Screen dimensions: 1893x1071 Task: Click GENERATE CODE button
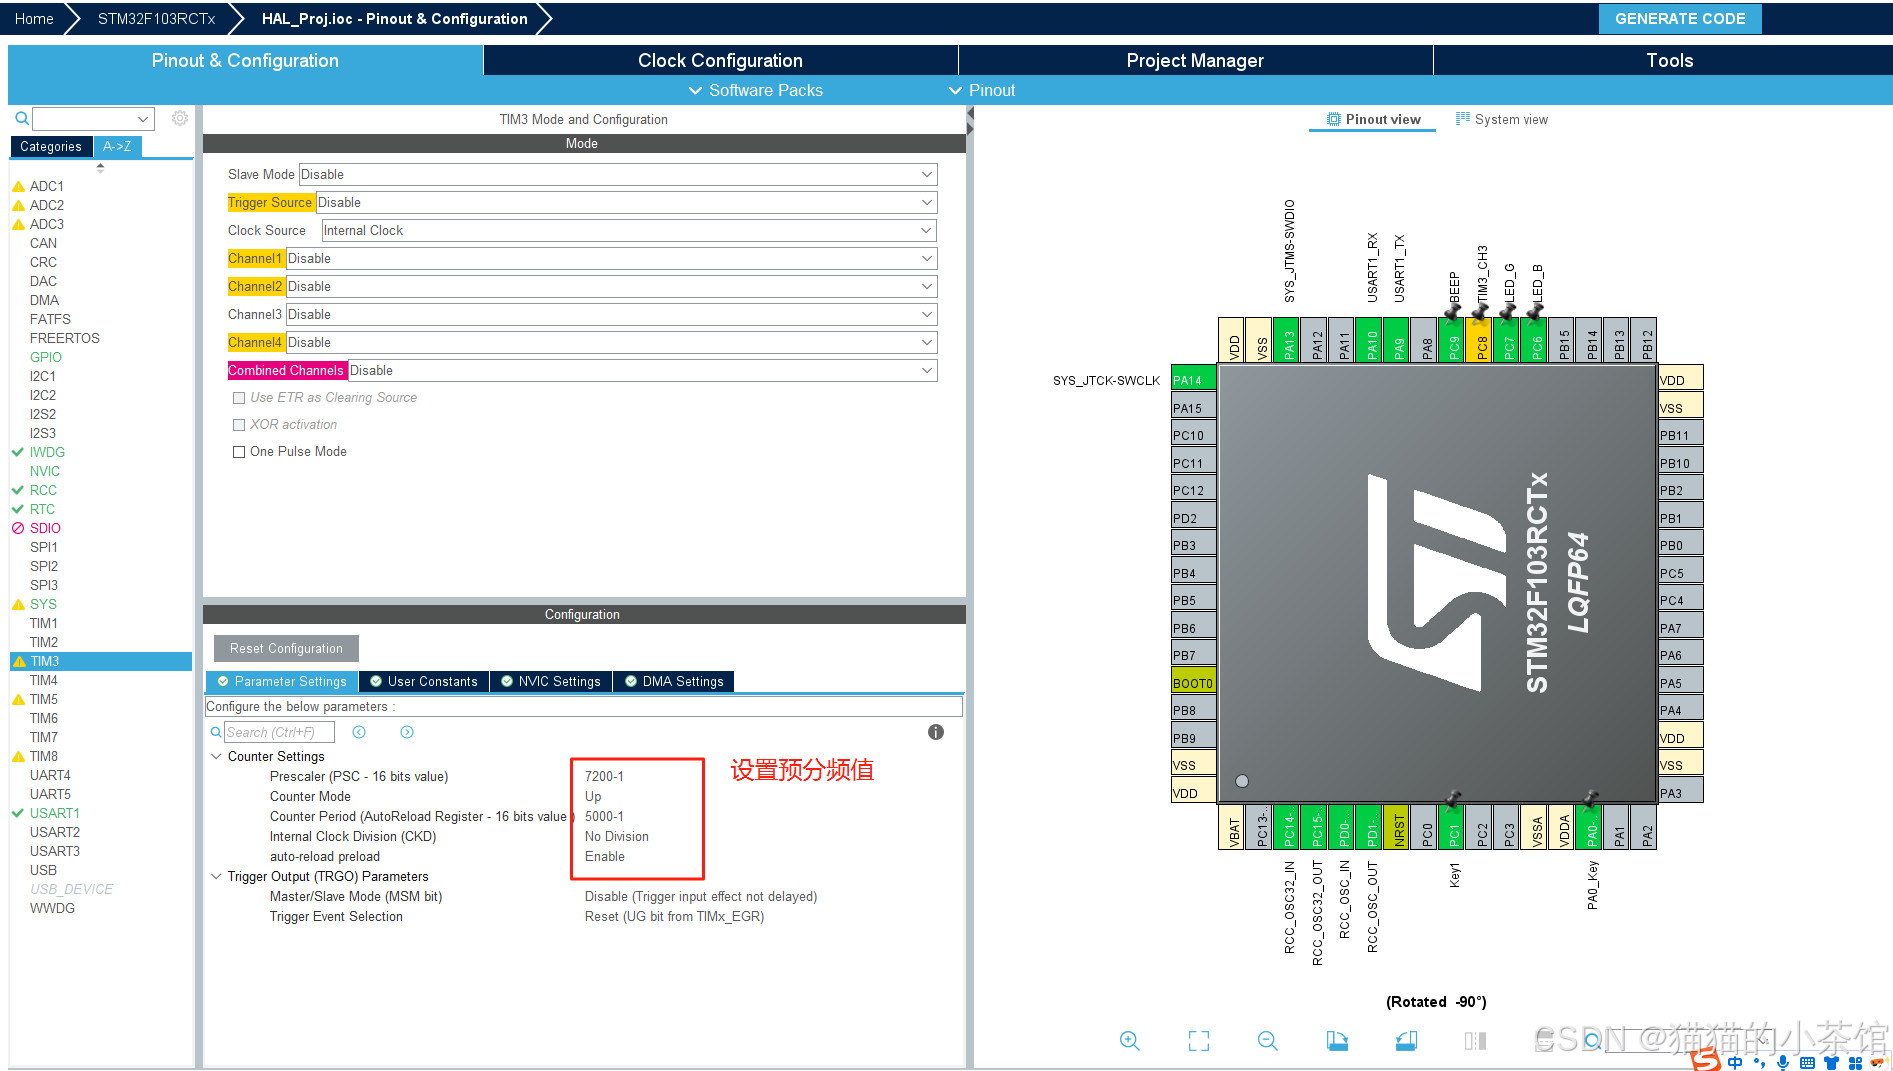click(x=1680, y=18)
